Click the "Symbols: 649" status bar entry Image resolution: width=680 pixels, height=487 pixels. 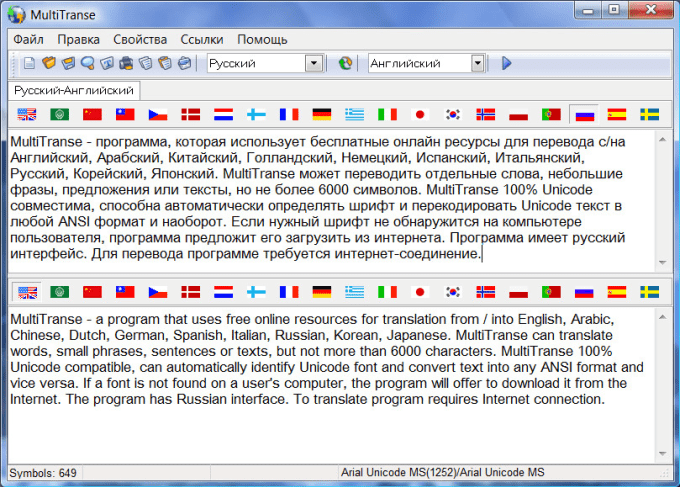pos(43,473)
